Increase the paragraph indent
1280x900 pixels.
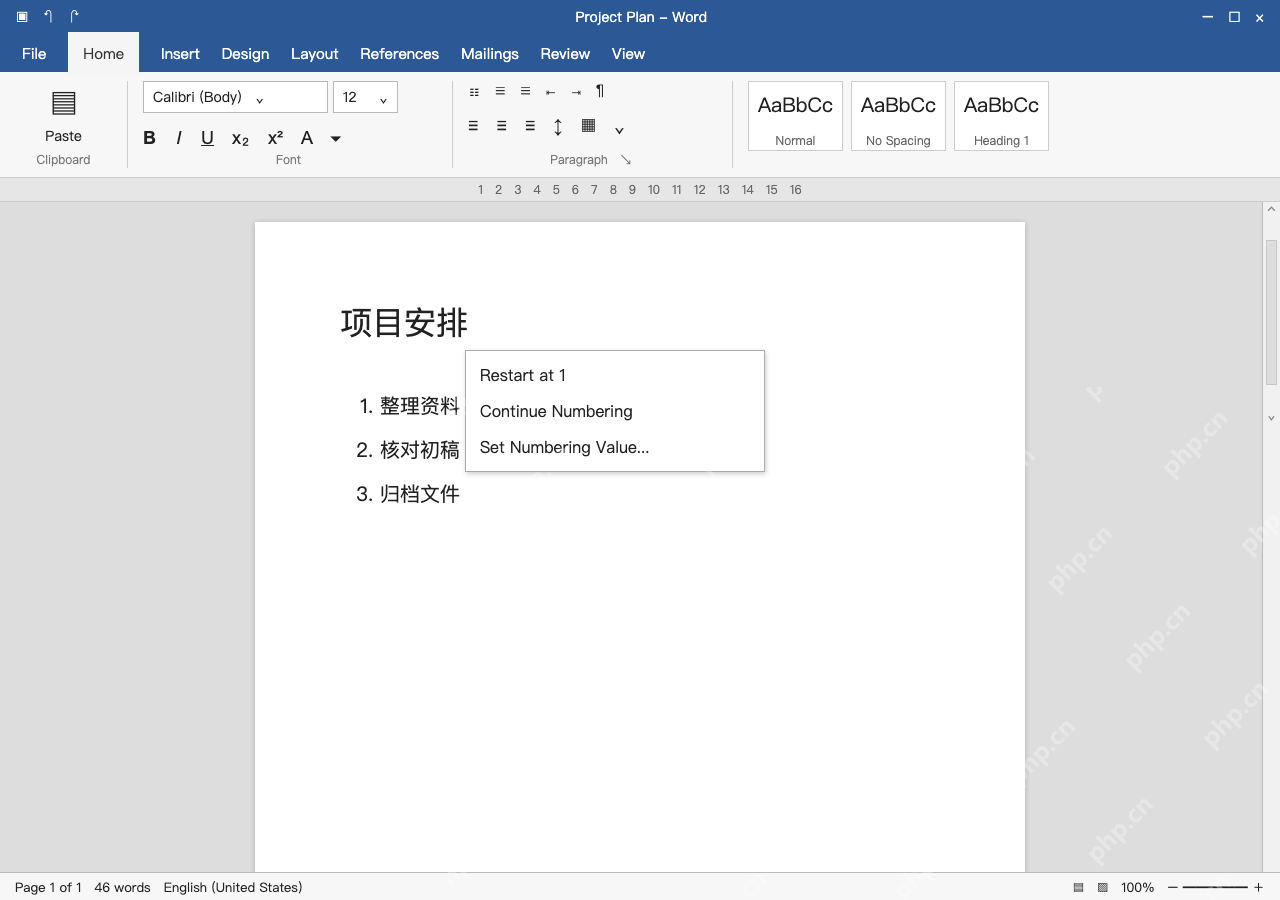(x=576, y=92)
